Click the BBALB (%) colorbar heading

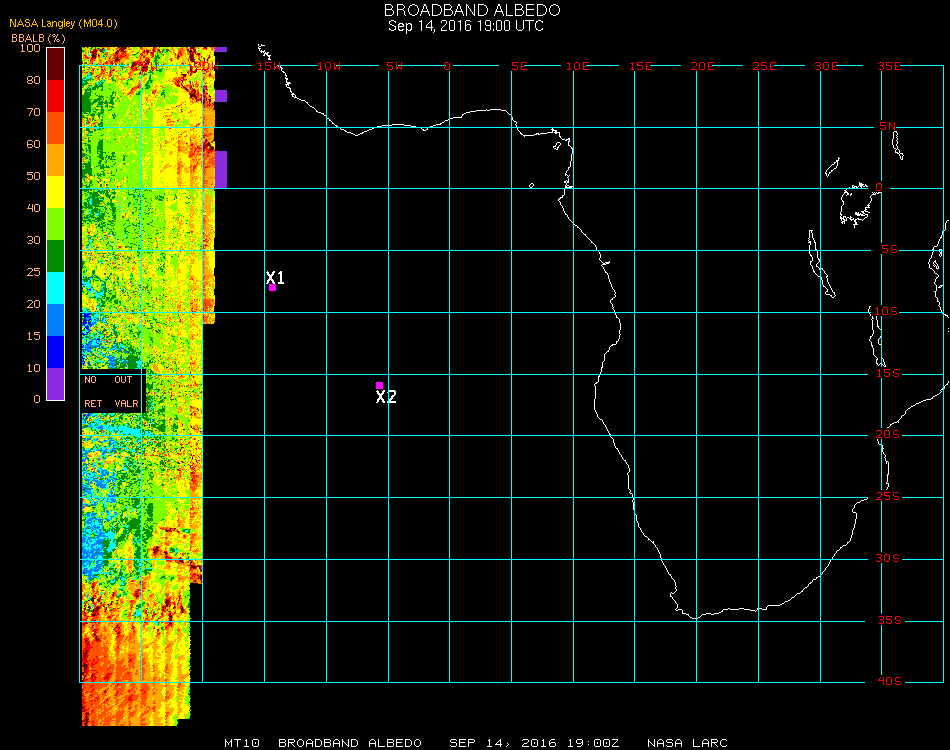click(x=39, y=37)
